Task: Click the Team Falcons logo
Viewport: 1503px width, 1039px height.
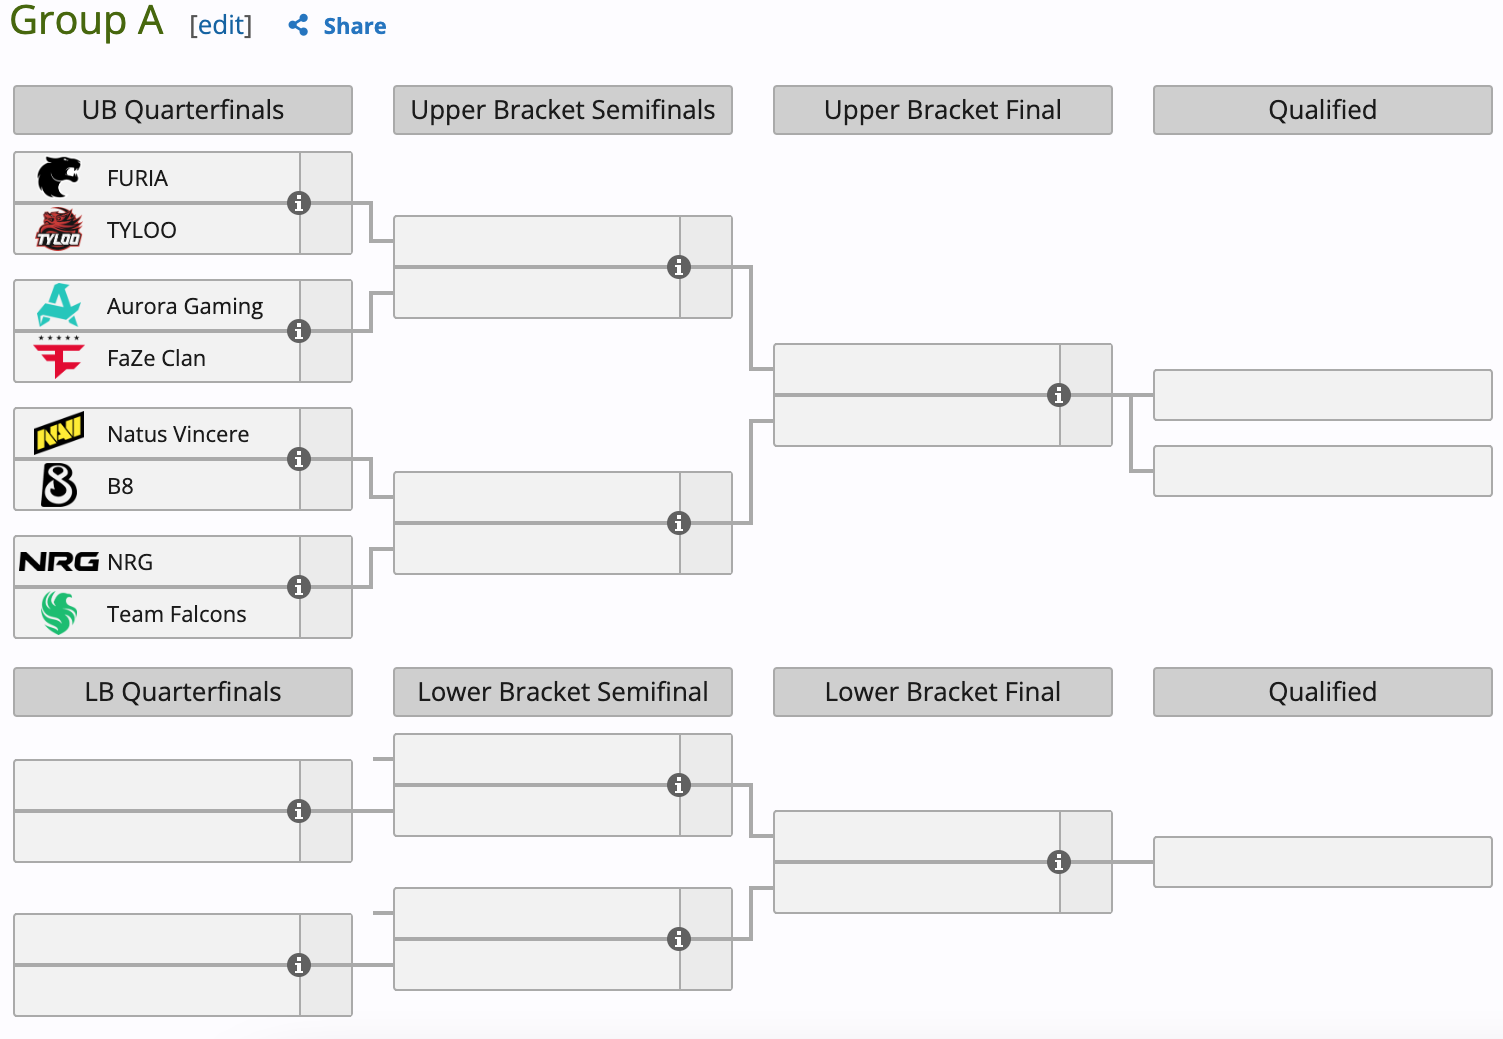Action: click(59, 613)
